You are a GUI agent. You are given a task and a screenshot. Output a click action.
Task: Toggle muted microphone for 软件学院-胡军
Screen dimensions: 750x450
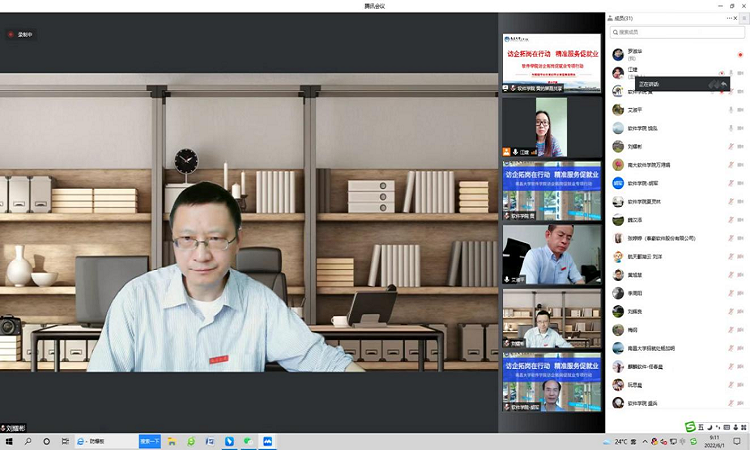pyautogui.click(x=731, y=183)
